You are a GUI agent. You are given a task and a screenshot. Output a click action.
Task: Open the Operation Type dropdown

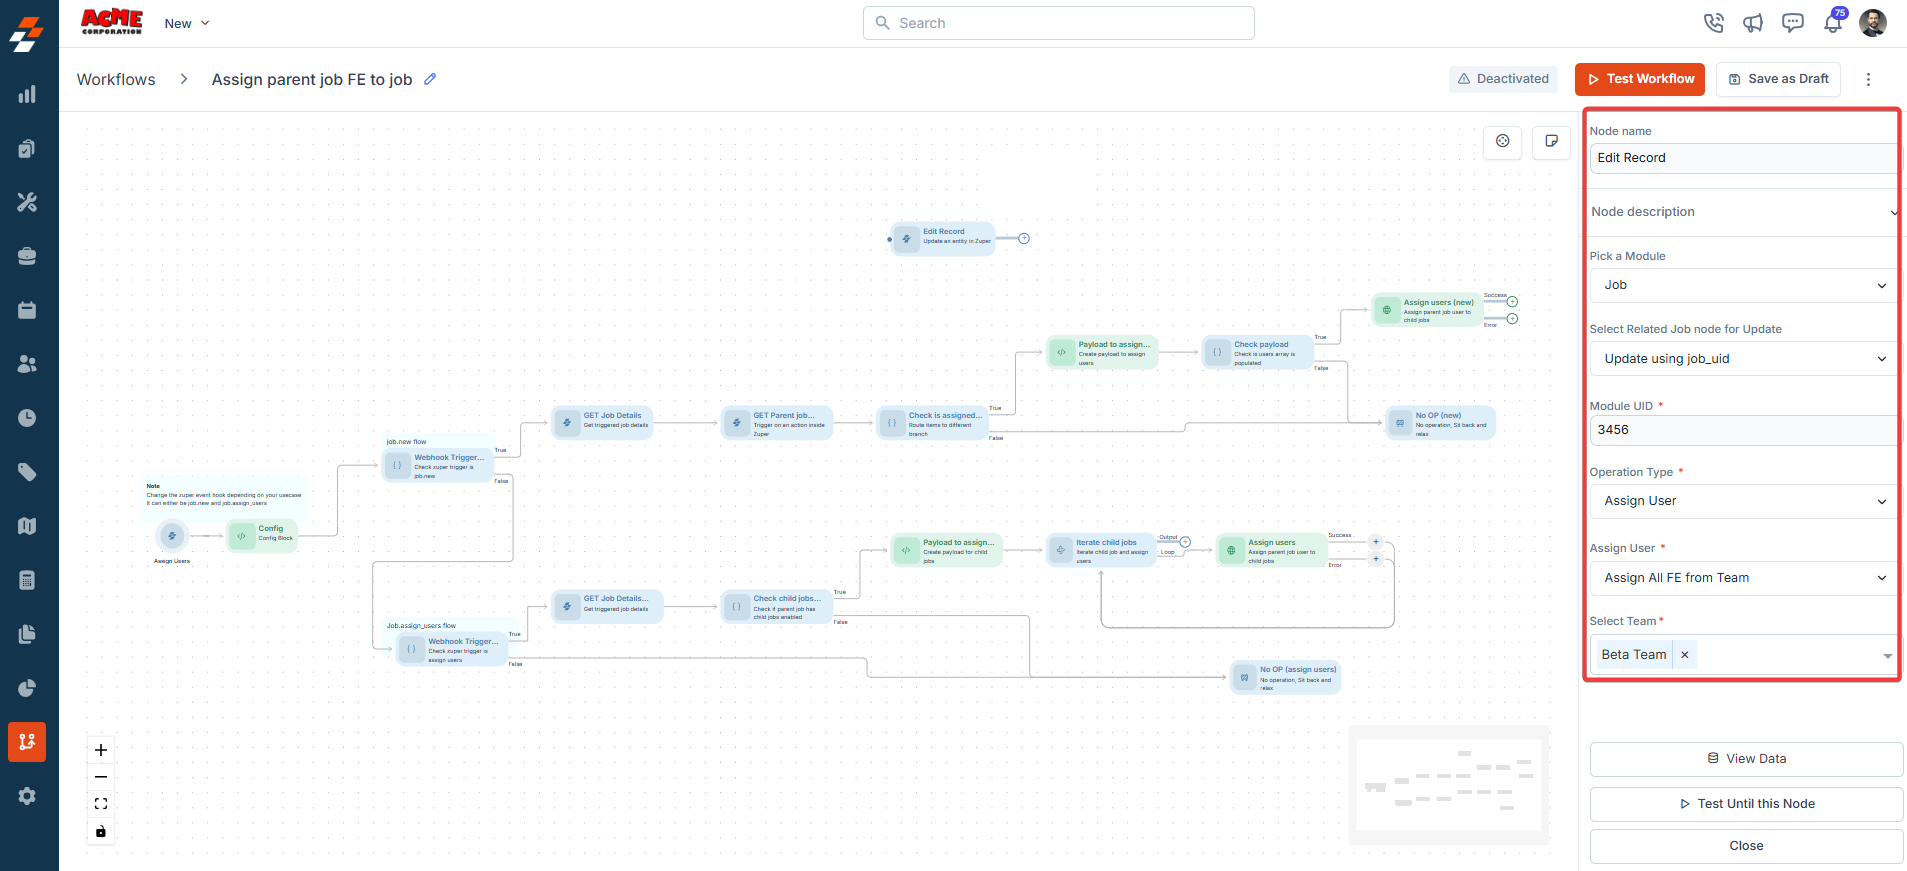point(1744,501)
